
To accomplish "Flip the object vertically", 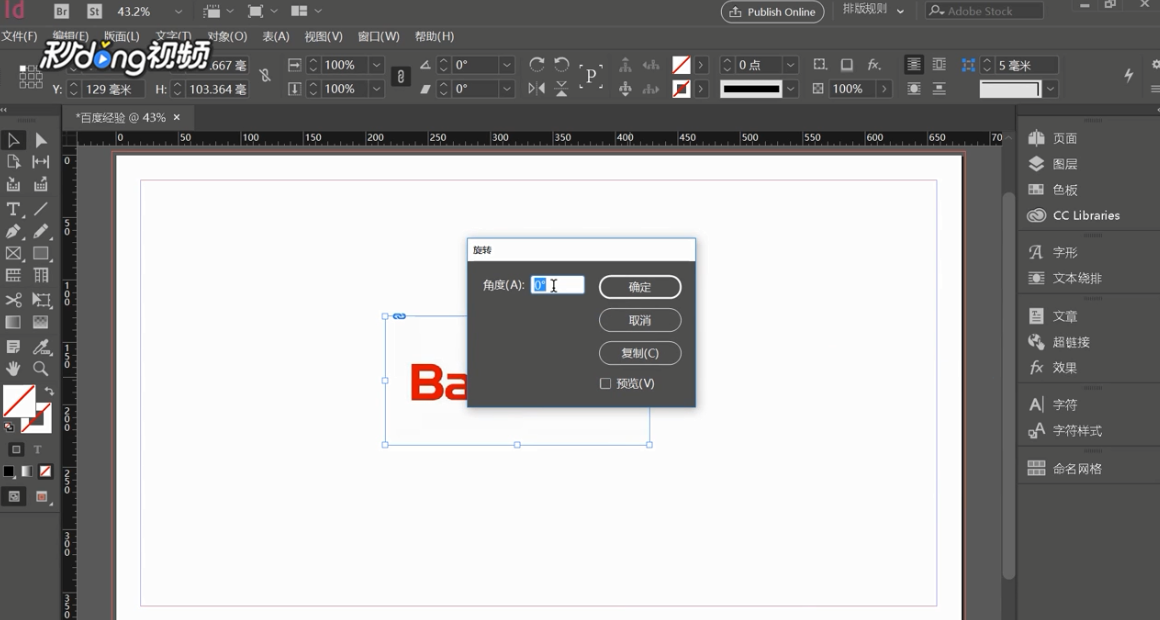I will 562,89.
